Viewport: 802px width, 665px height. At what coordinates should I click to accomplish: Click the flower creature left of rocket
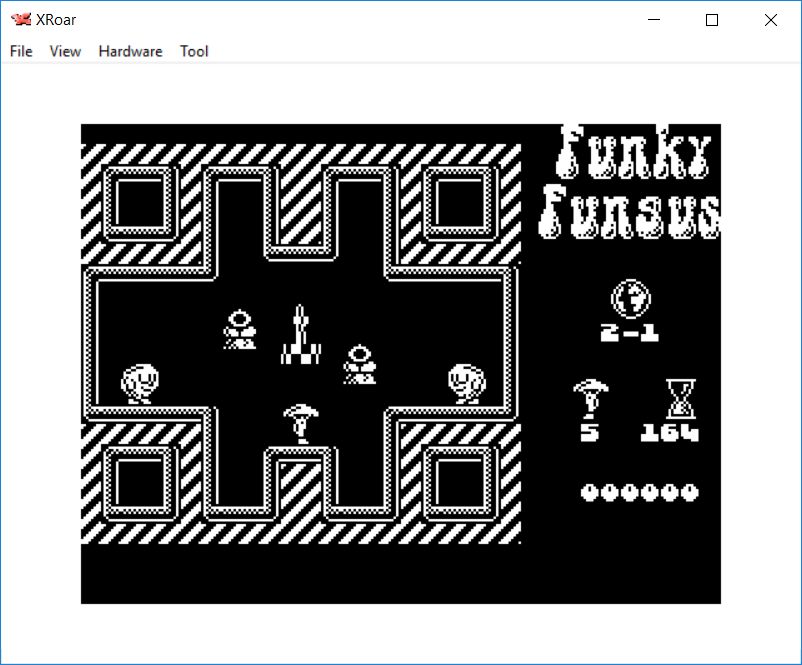240,329
